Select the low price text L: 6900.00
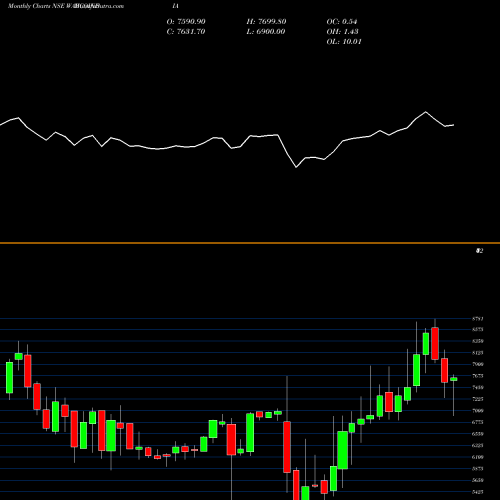The image size is (500, 500). click(266, 32)
